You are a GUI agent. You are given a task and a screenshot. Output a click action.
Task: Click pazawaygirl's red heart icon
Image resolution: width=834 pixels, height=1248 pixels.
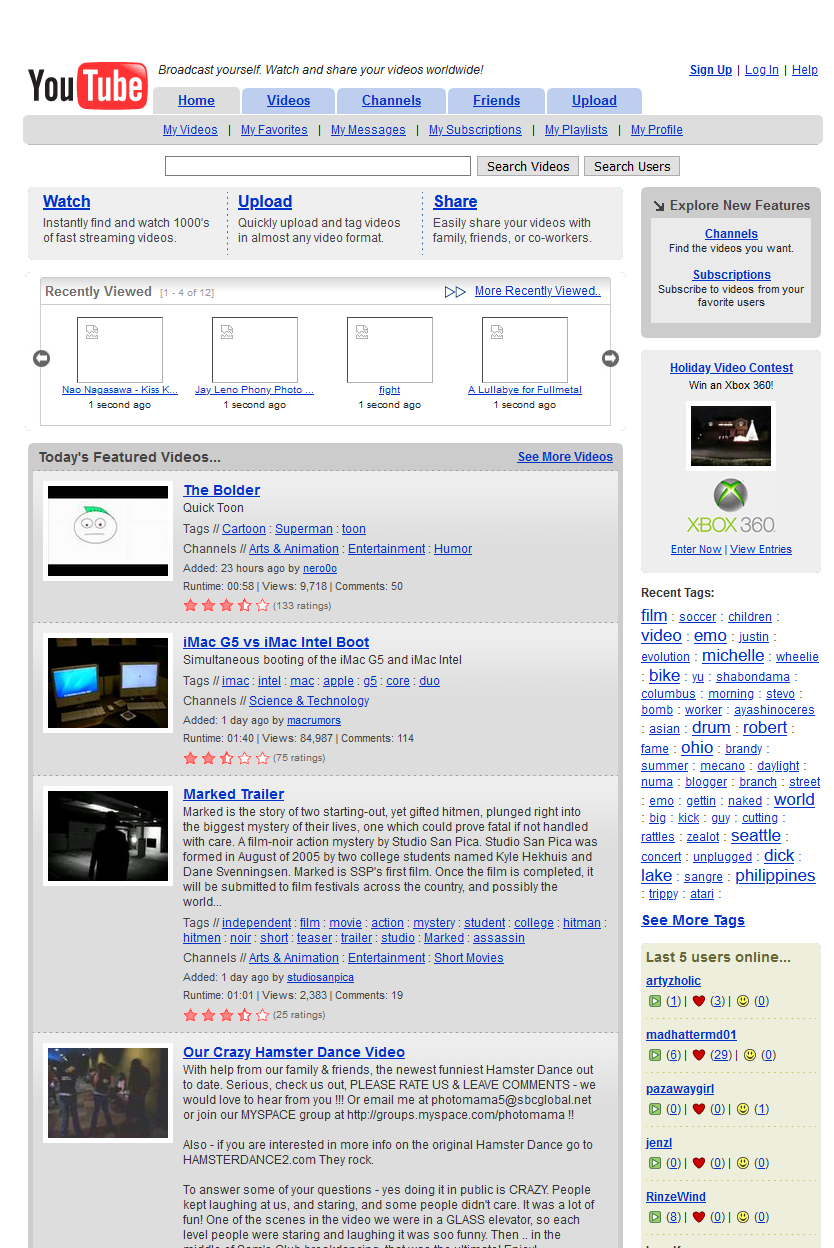[699, 1109]
